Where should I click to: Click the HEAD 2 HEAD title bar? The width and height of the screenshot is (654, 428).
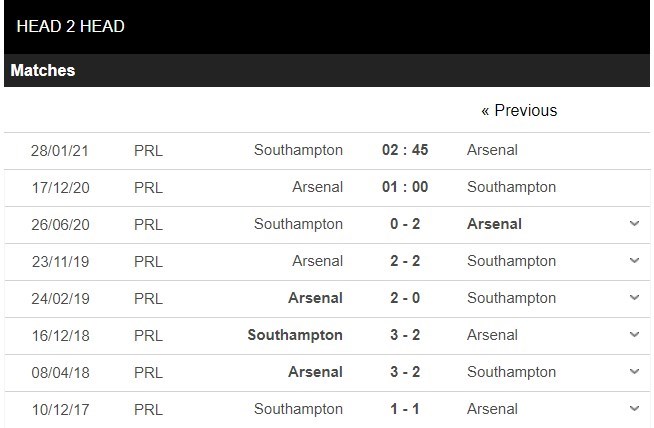coord(71,27)
